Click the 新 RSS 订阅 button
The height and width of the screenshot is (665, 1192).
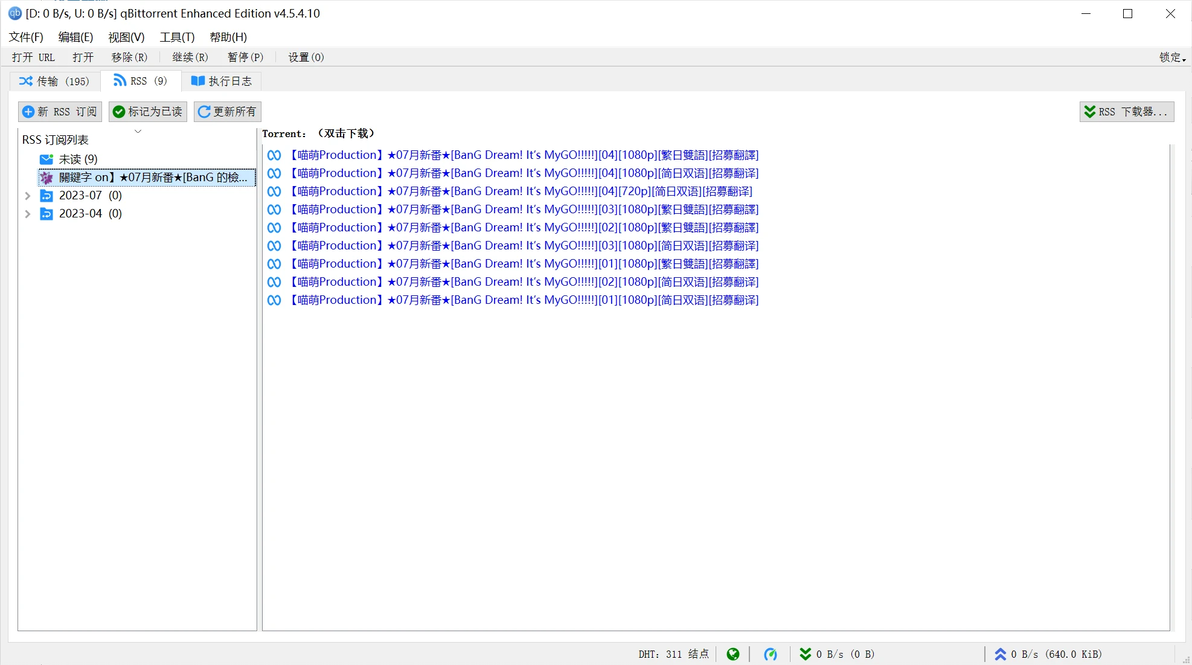tap(60, 112)
